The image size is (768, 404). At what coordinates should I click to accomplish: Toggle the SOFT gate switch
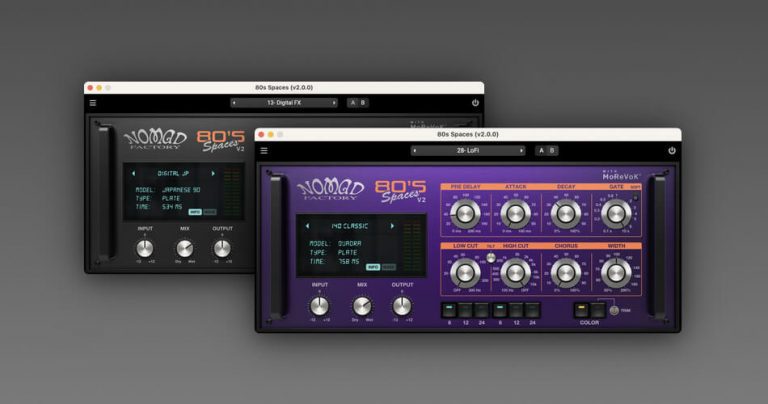pos(636,197)
